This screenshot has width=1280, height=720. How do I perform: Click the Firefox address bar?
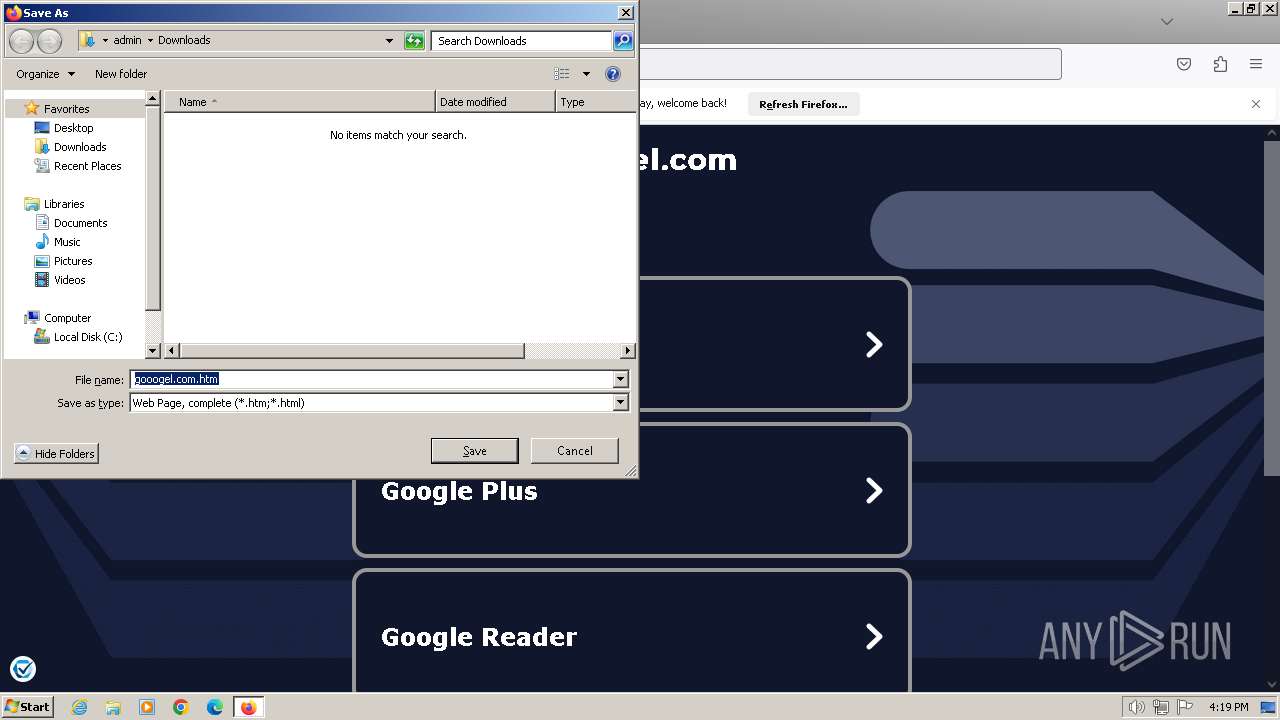coord(849,64)
